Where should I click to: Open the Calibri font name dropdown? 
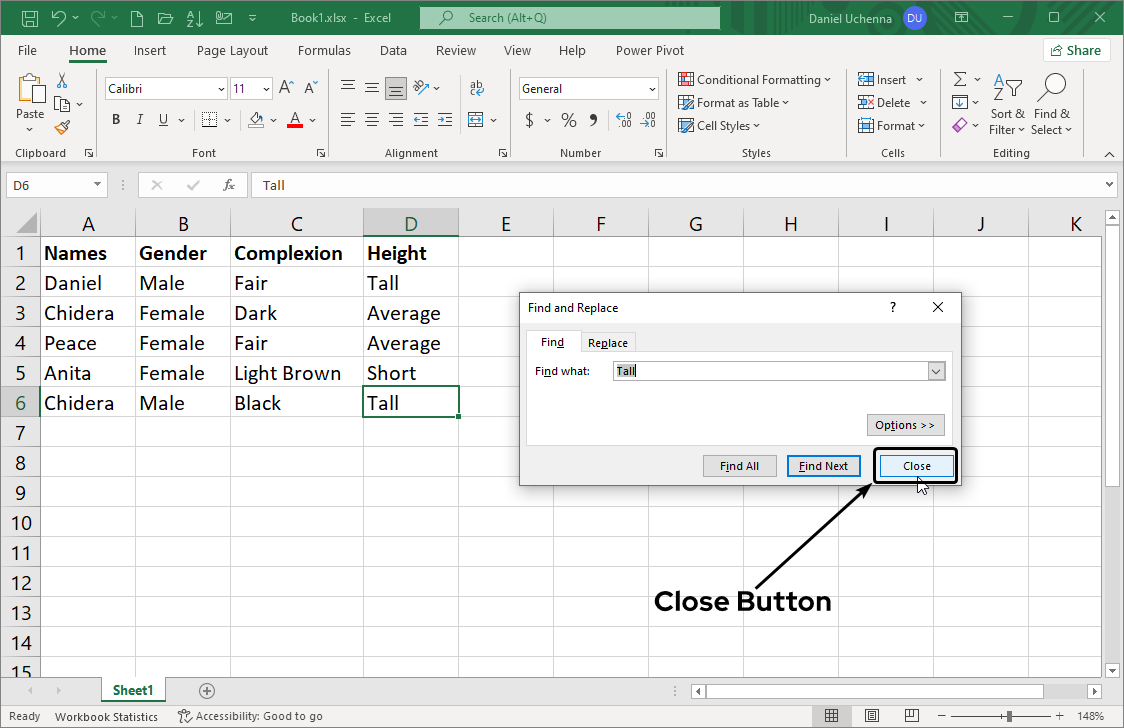(x=221, y=89)
